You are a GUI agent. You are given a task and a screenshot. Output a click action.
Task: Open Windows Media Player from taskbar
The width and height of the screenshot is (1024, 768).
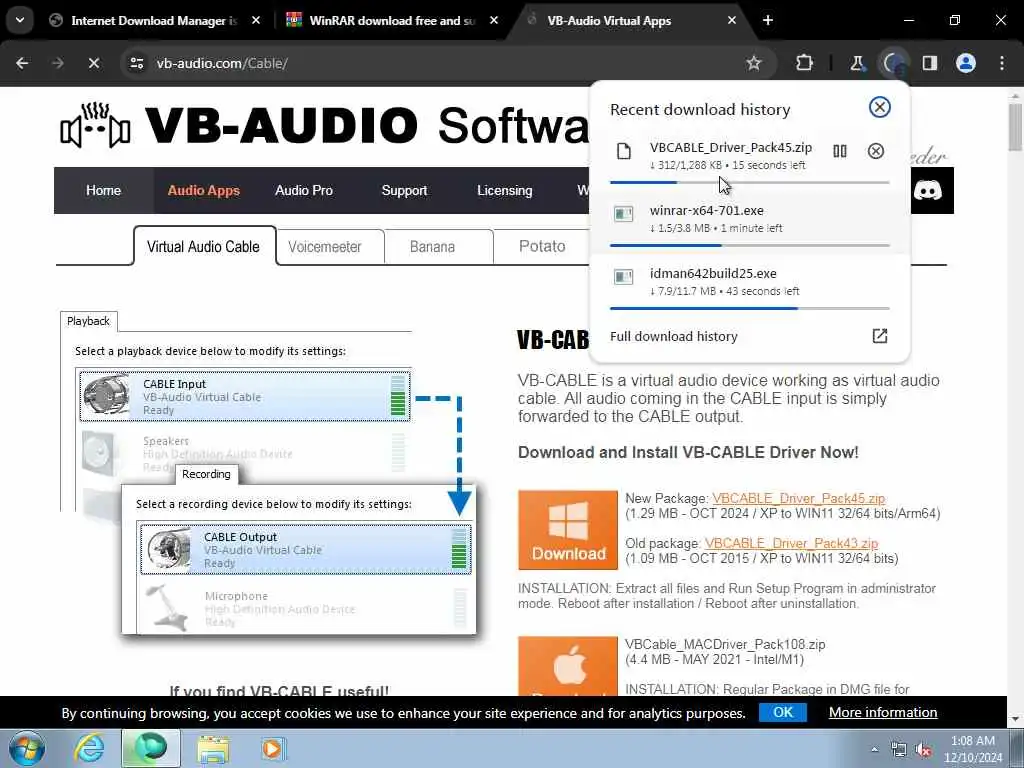tap(272, 748)
